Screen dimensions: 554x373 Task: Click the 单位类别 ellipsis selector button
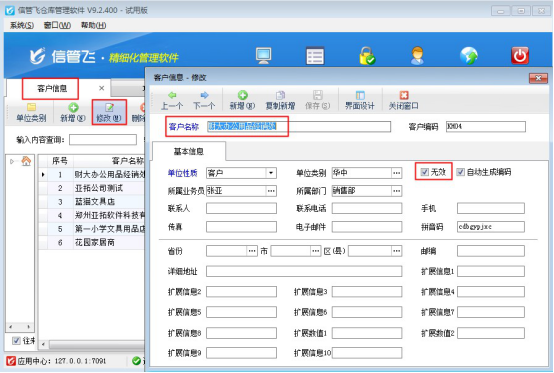click(396, 173)
